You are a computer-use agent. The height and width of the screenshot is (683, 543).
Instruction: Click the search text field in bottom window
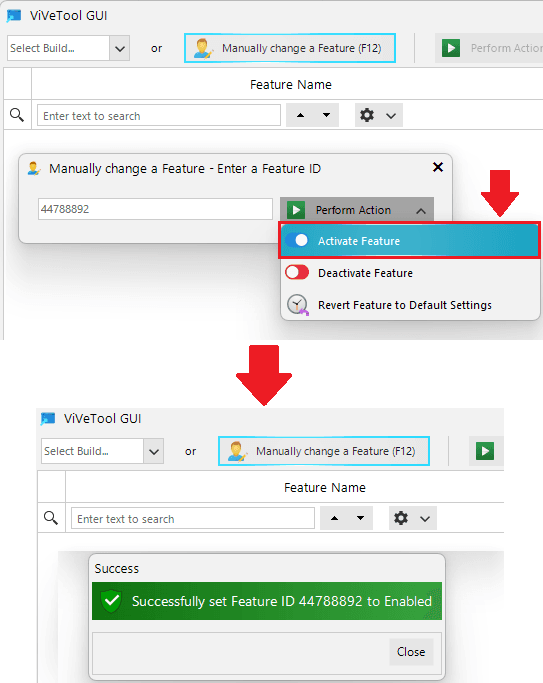pyautogui.click(x=192, y=518)
